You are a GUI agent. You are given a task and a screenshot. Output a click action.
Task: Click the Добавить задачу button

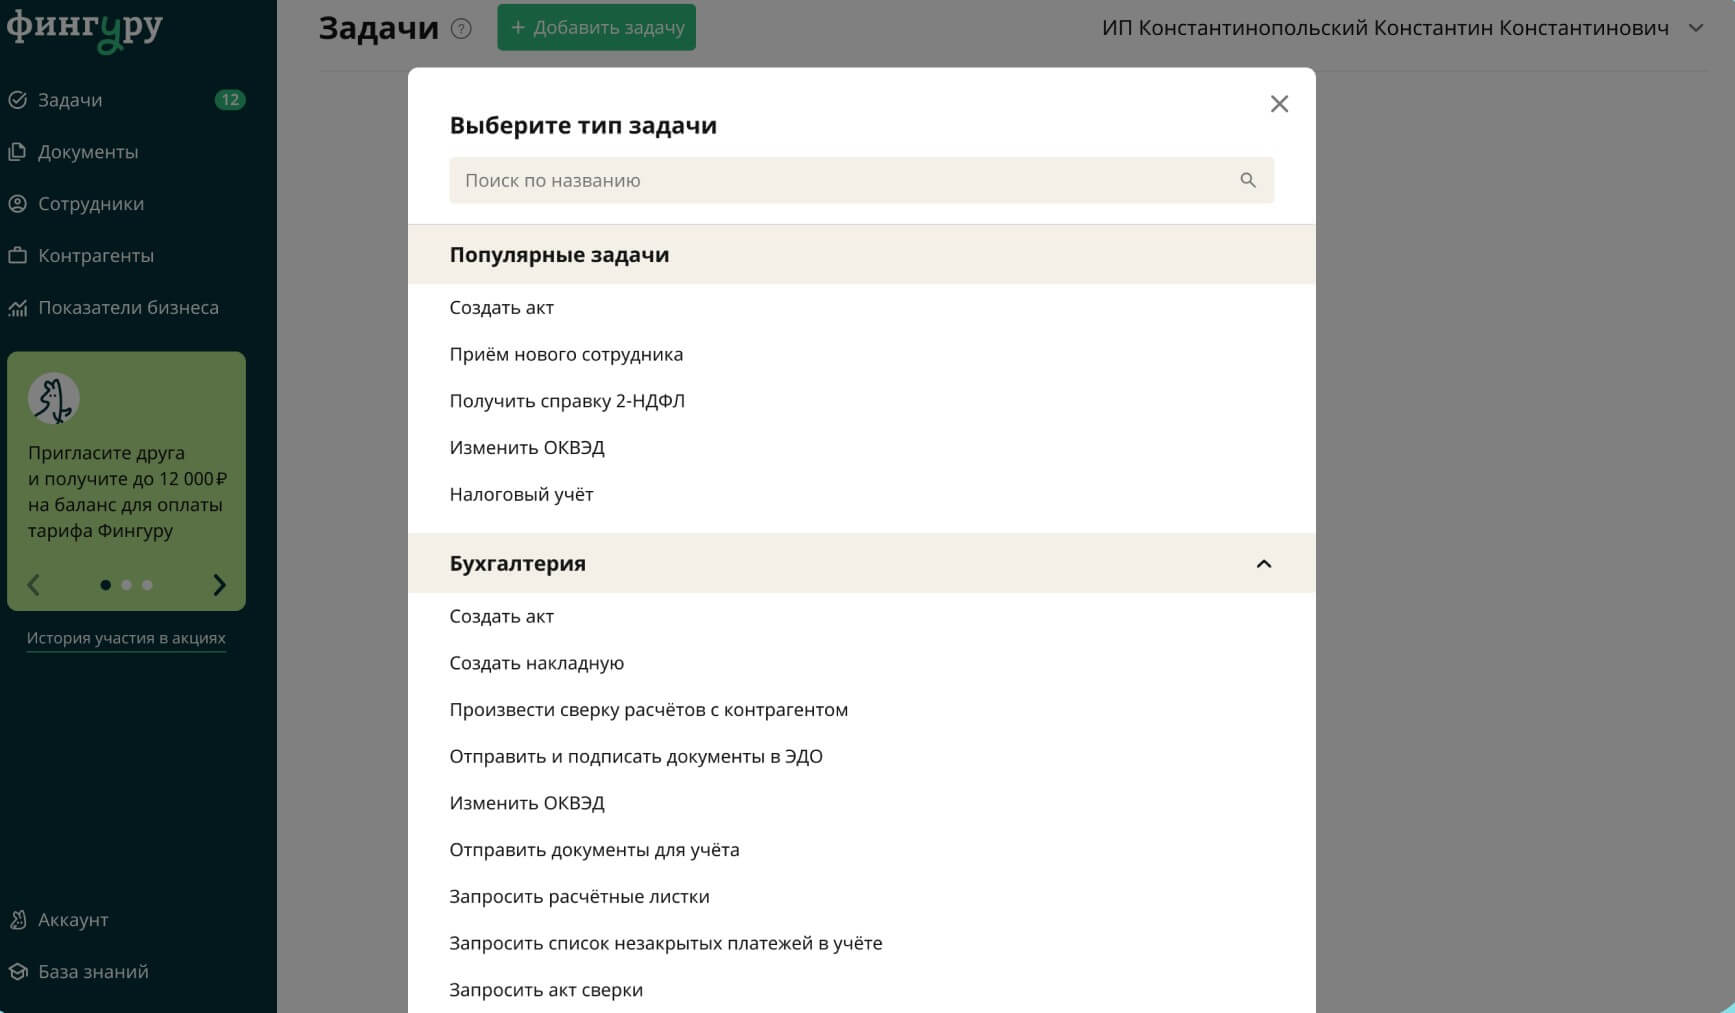(x=596, y=27)
